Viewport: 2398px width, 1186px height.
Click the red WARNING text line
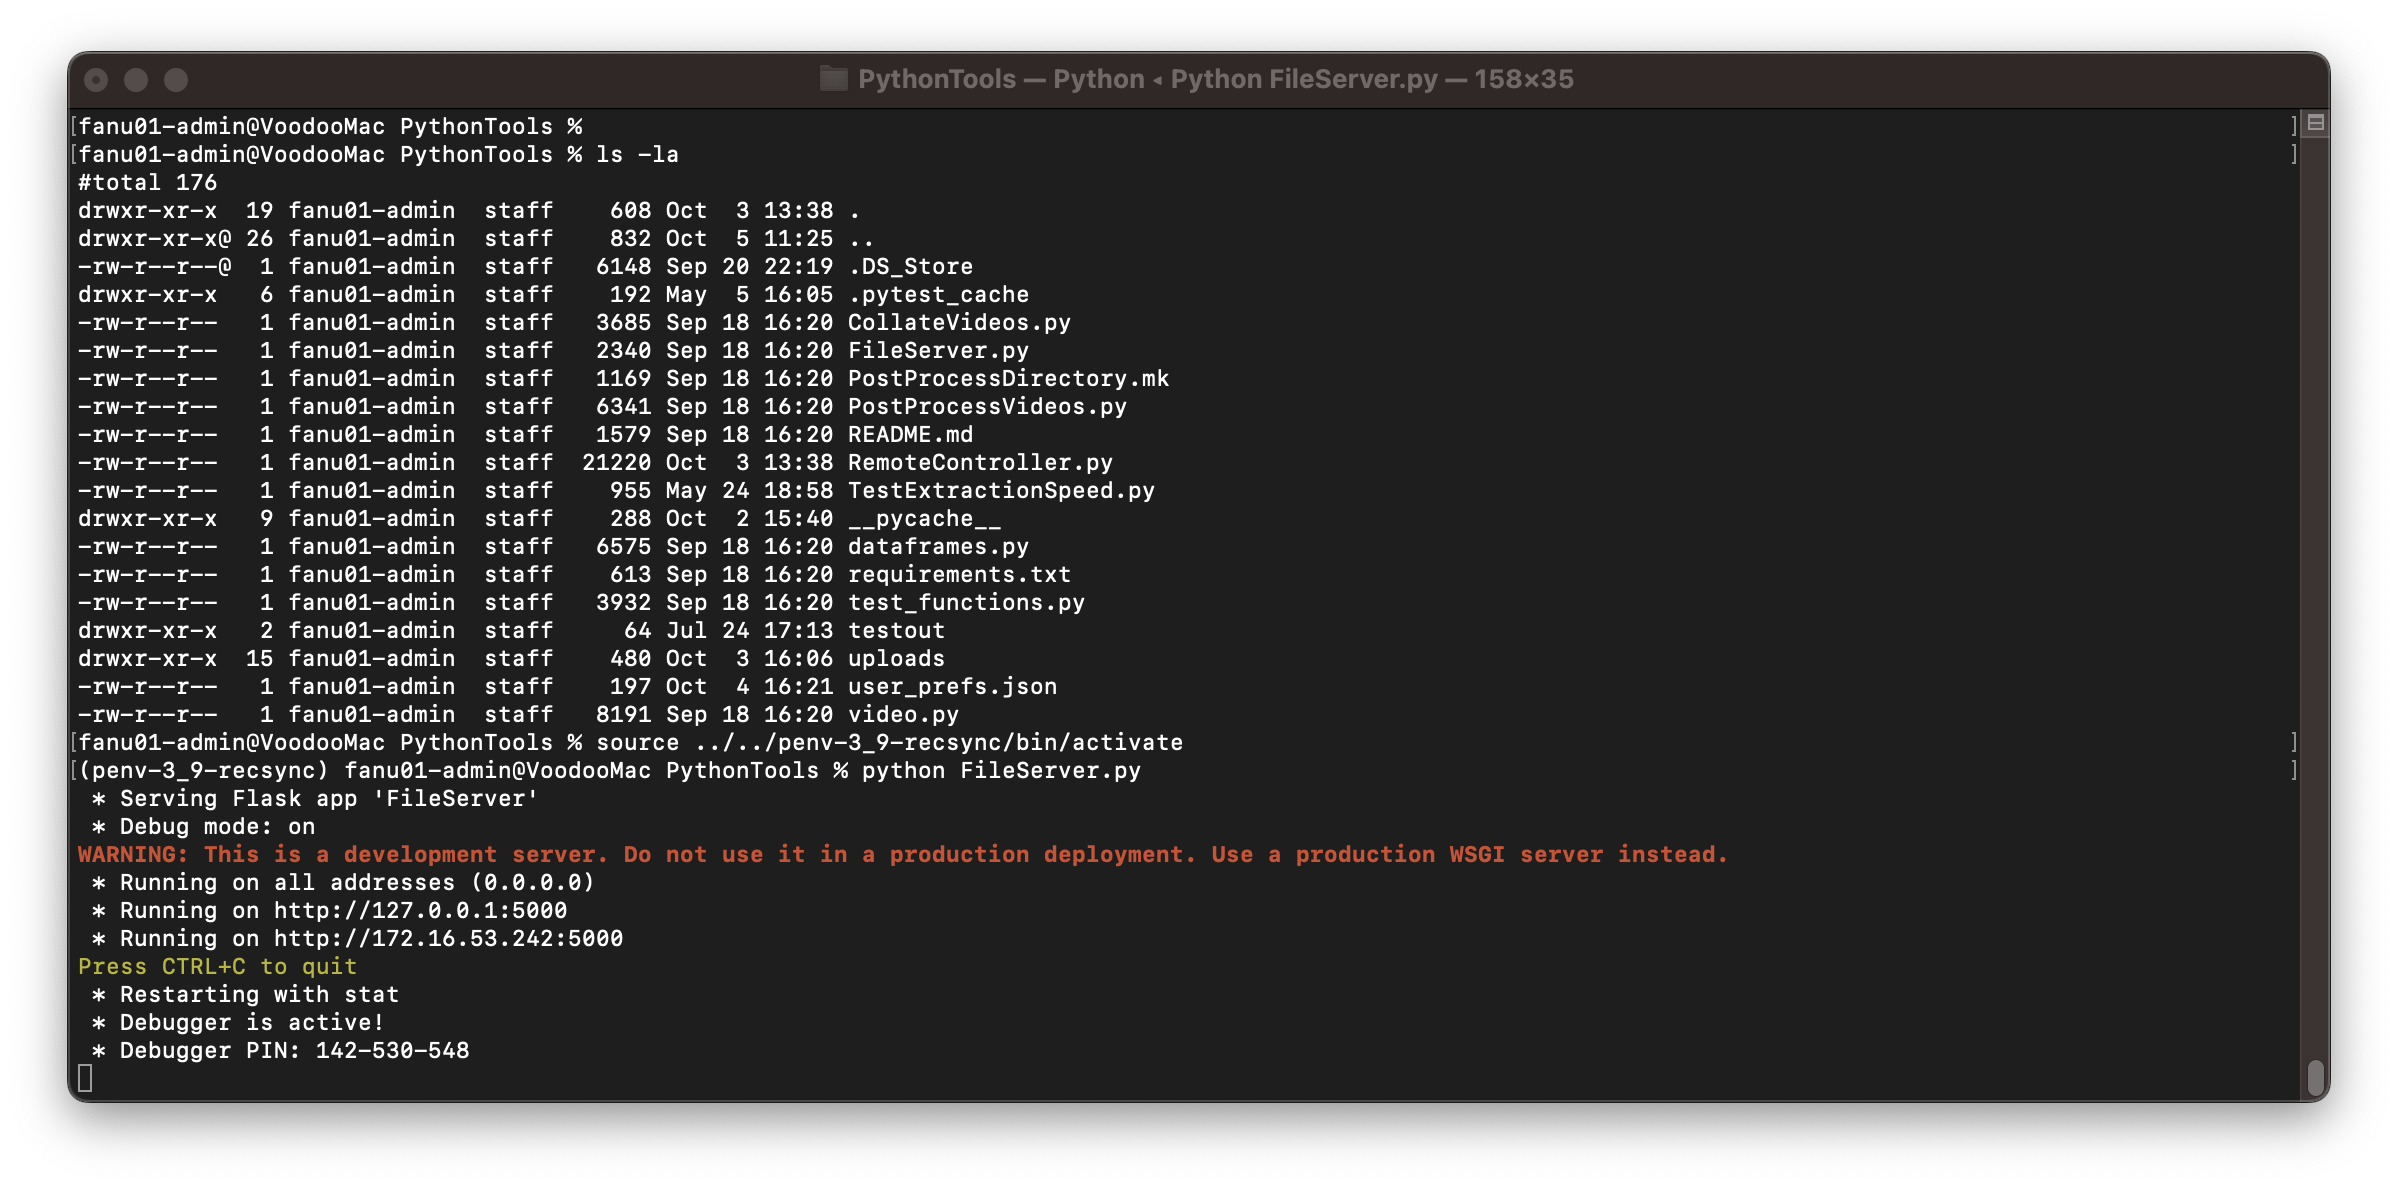coord(902,855)
